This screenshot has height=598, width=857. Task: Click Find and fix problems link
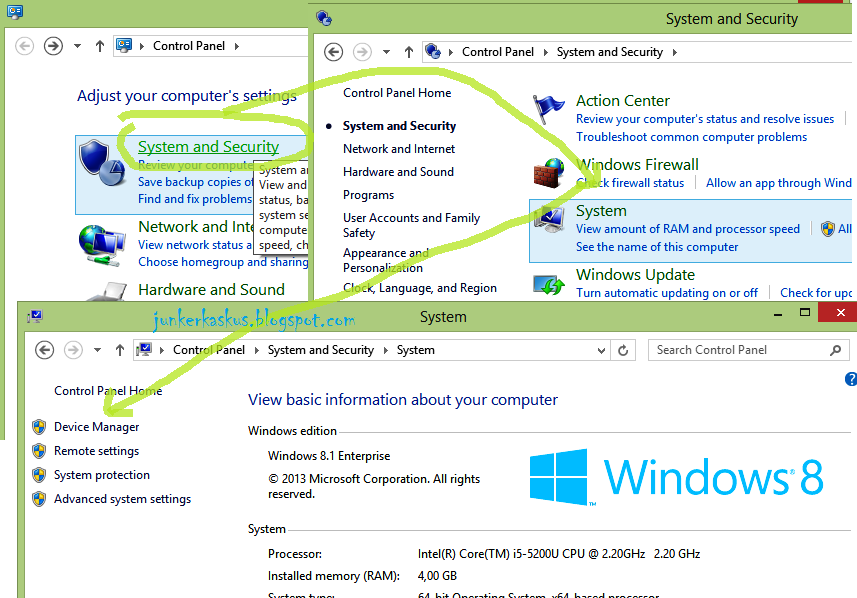195,199
